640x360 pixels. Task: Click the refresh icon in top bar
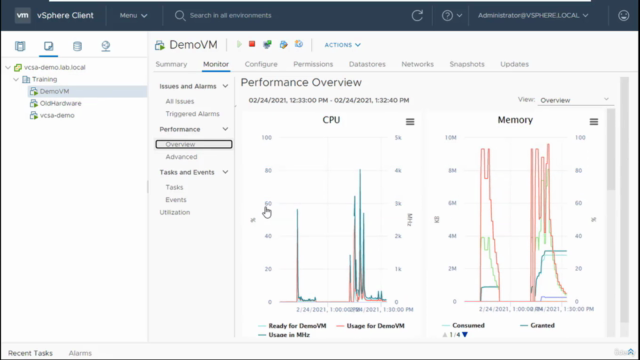coord(417,16)
